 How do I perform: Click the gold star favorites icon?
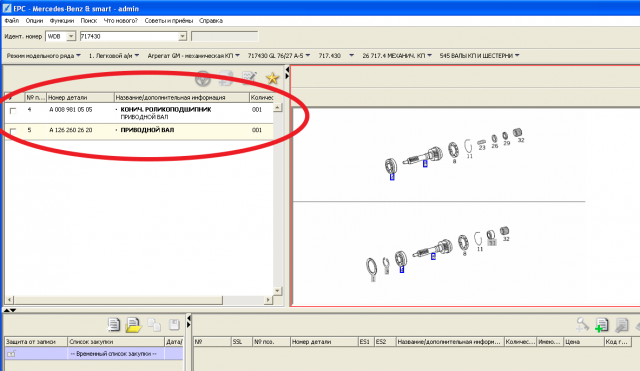tap(272, 78)
